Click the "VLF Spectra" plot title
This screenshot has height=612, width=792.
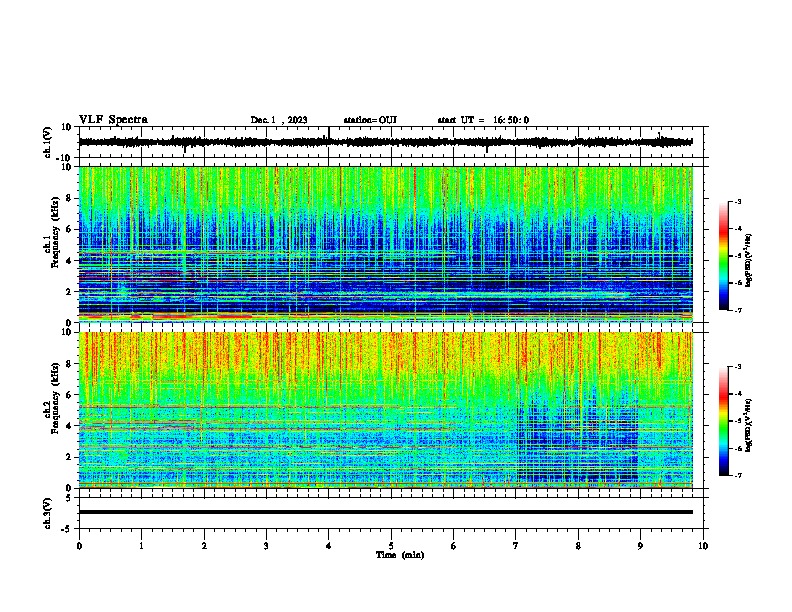113,119
